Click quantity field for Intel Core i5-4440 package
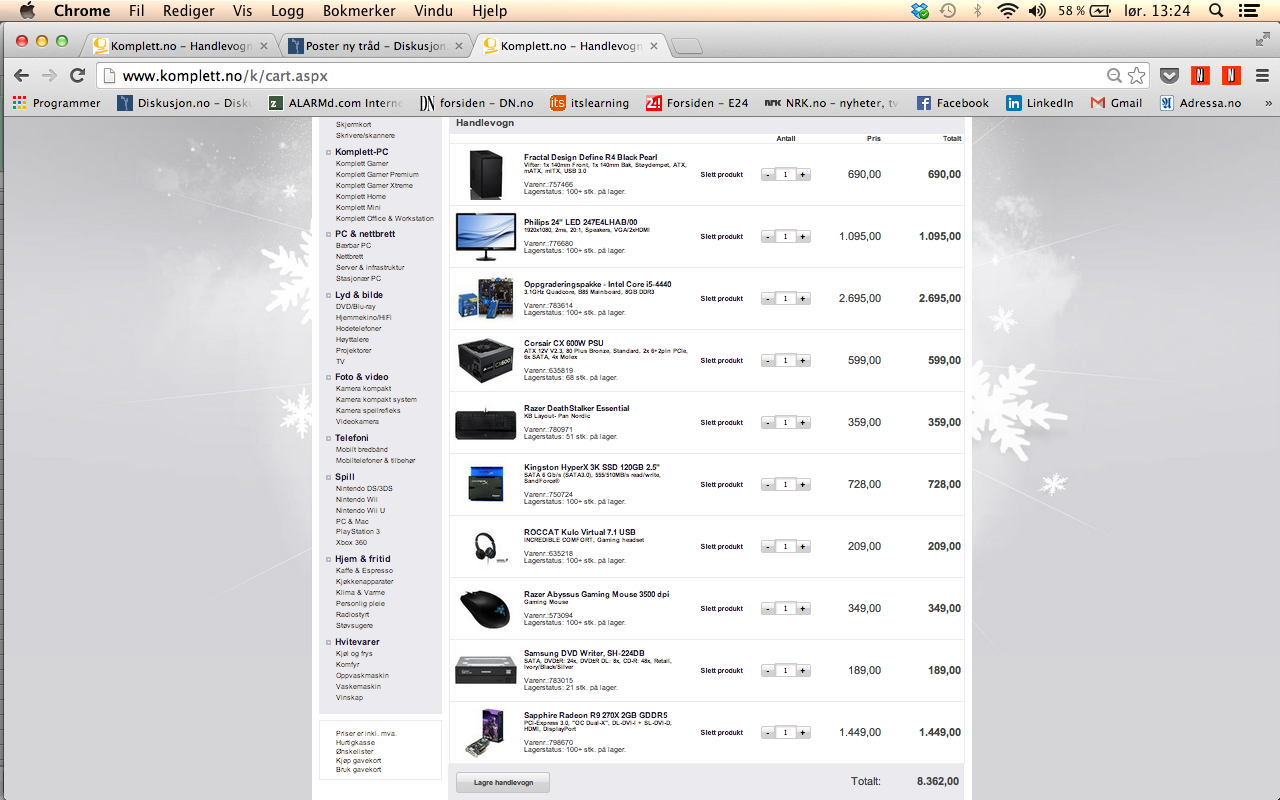The height and width of the screenshot is (800, 1280). tap(785, 299)
